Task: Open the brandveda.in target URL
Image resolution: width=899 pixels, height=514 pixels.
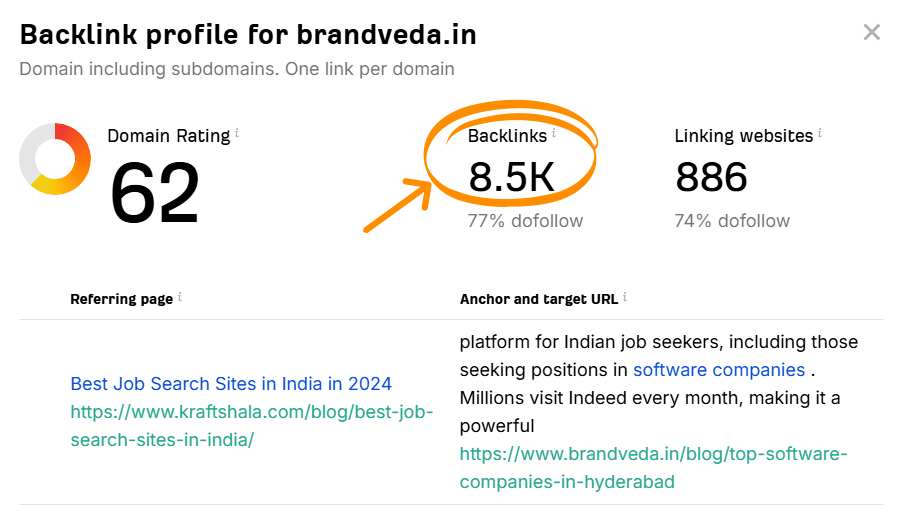Action: coord(653,468)
